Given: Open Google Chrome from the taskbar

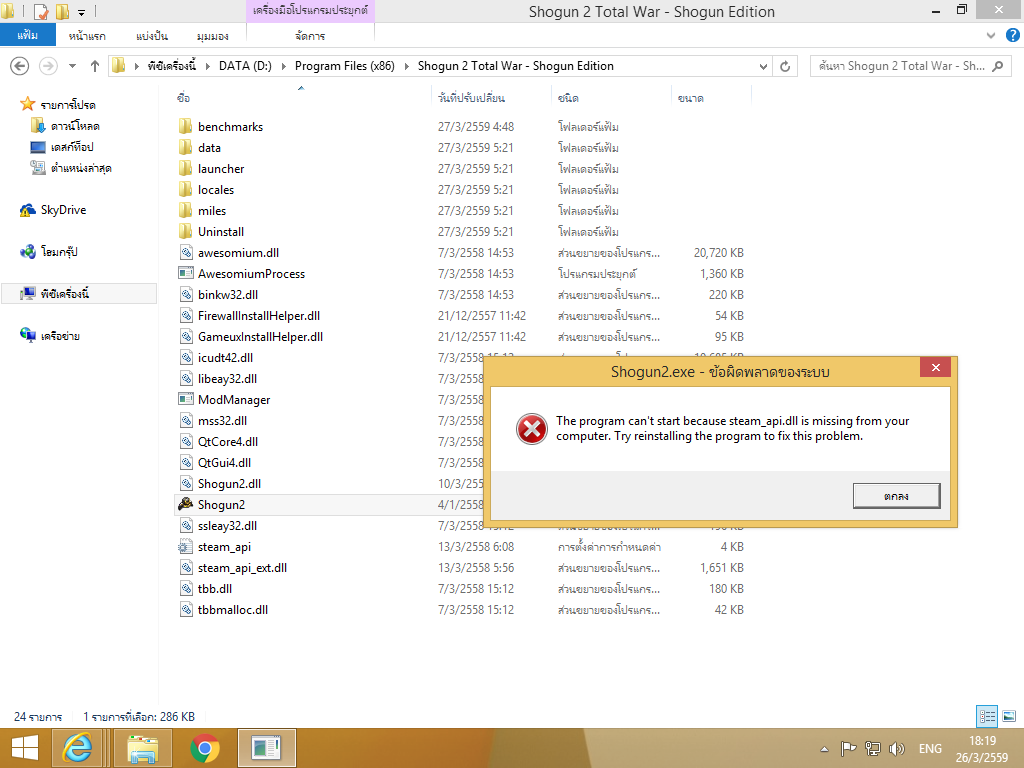Looking at the screenshot, I should tap(205, 748).
